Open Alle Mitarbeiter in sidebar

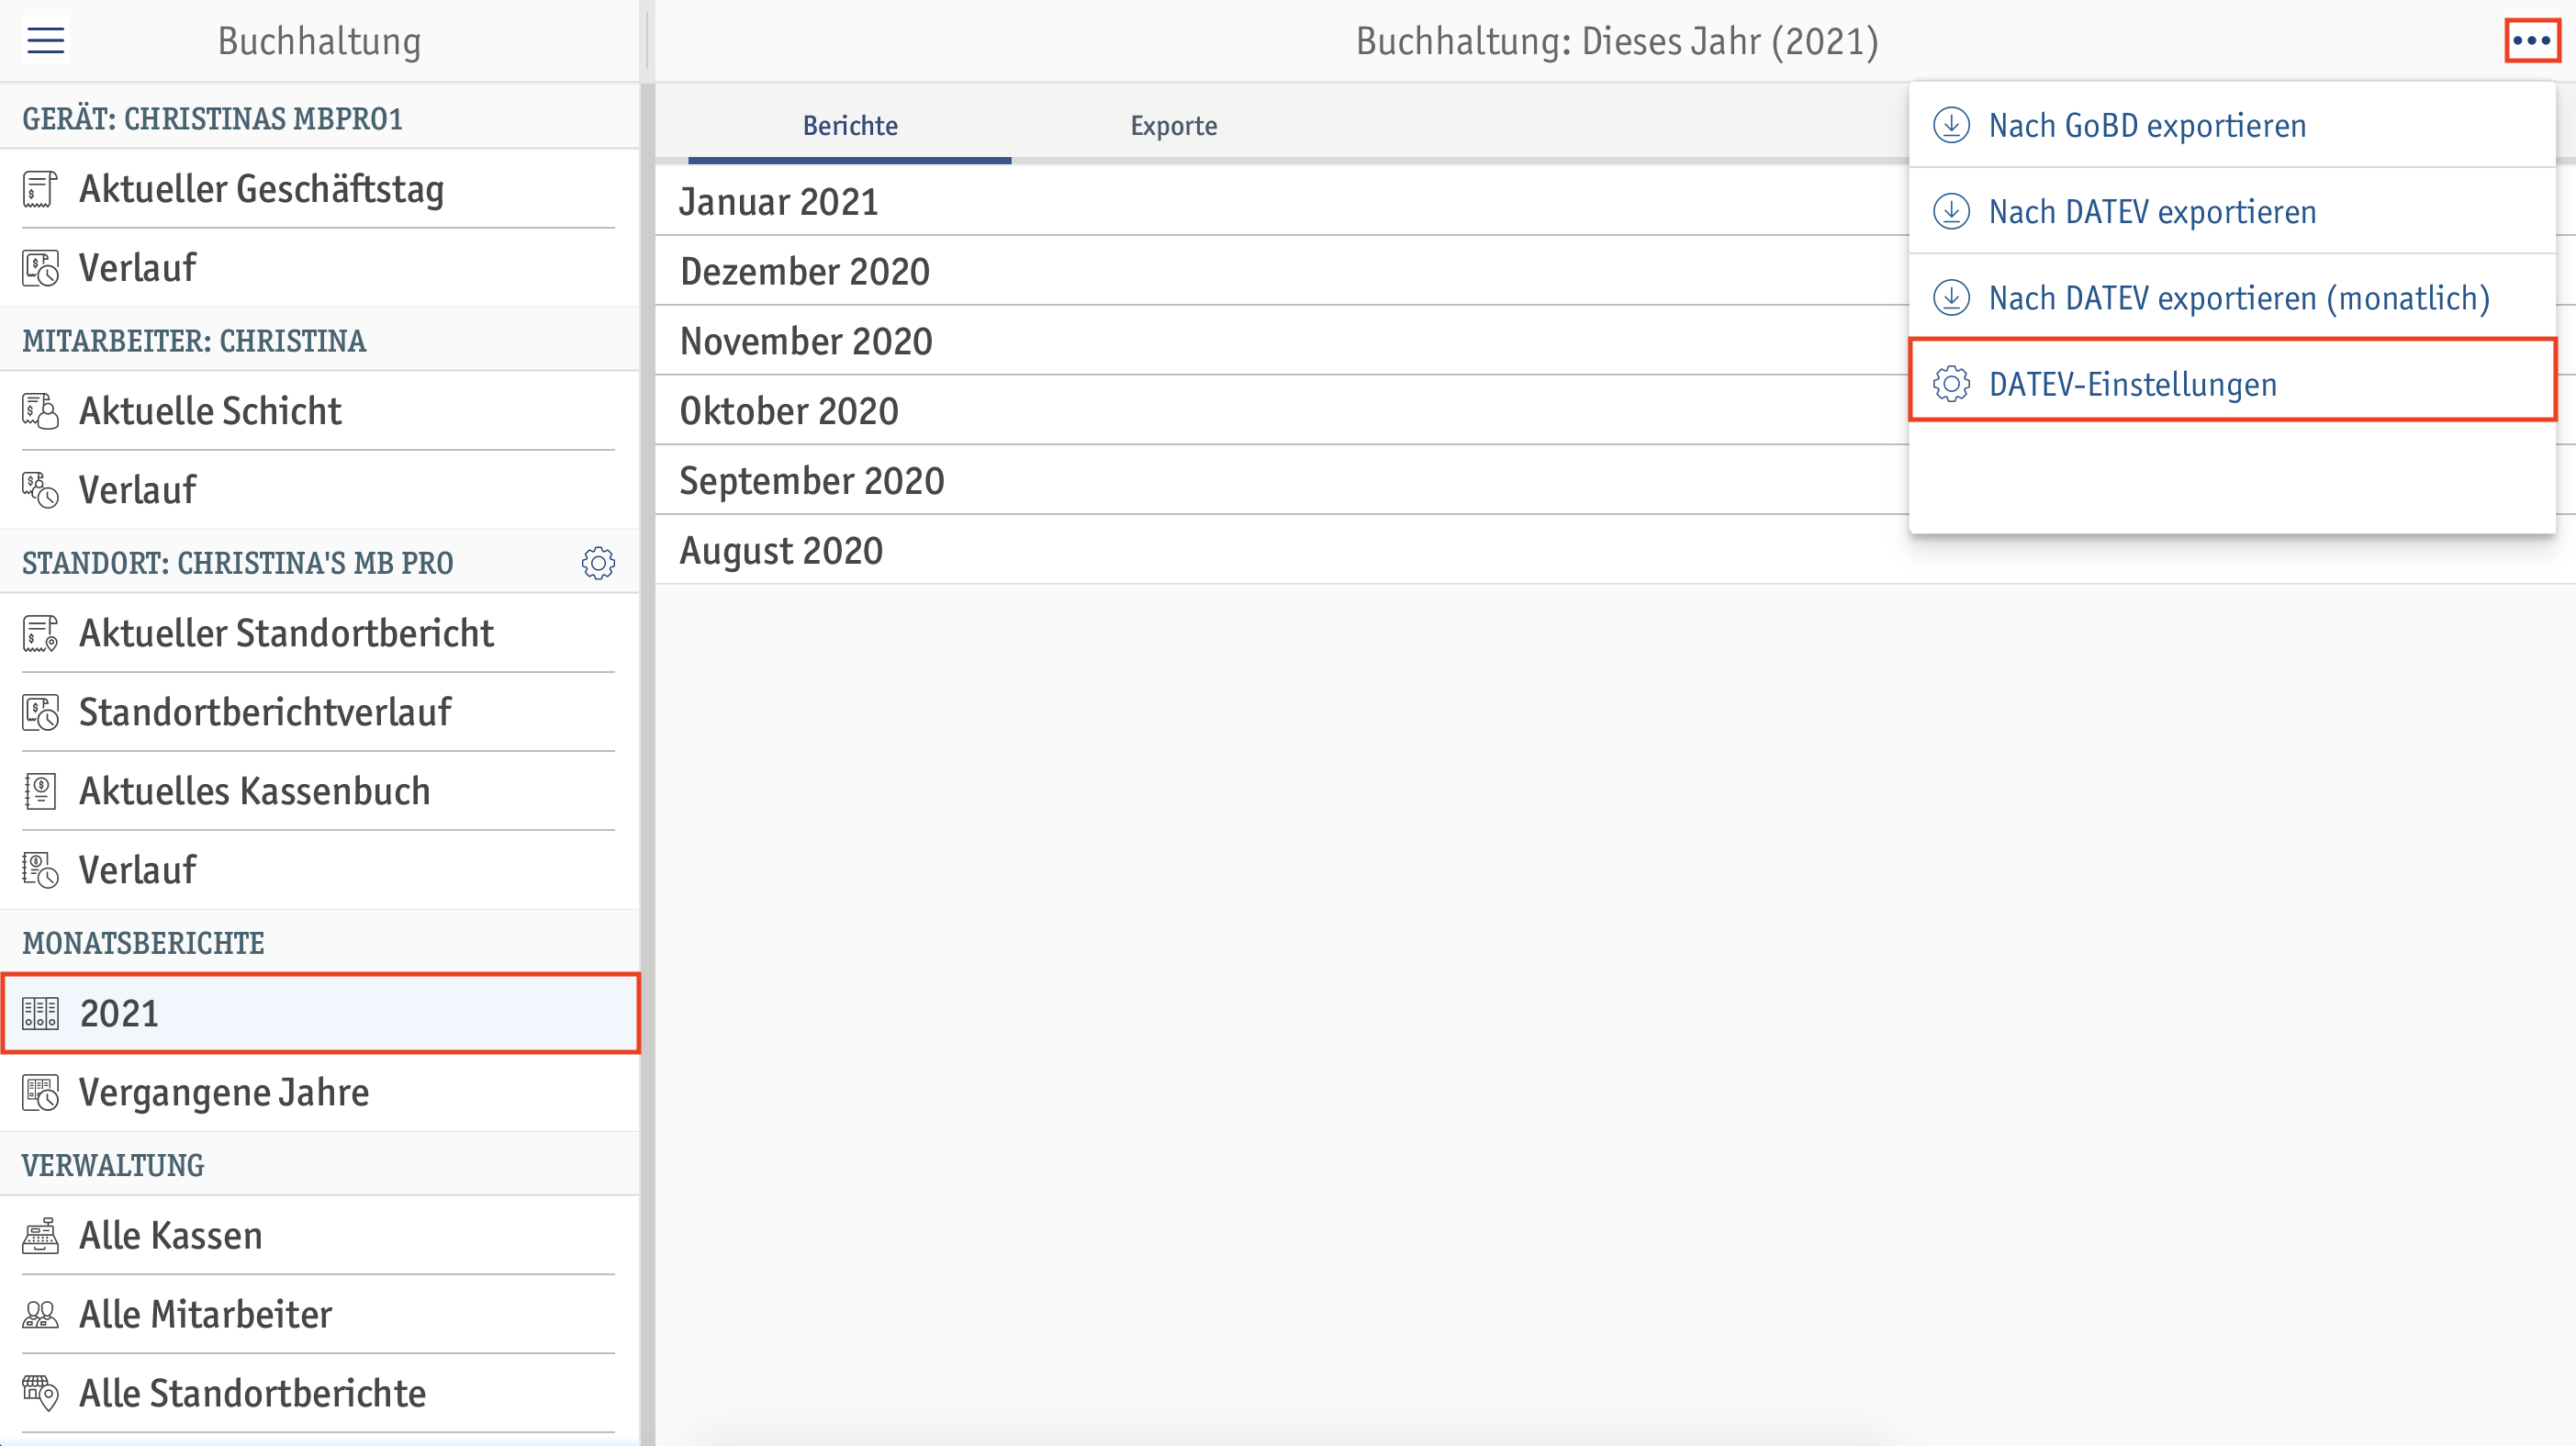pyautogui.click(x=320, y=1315)
